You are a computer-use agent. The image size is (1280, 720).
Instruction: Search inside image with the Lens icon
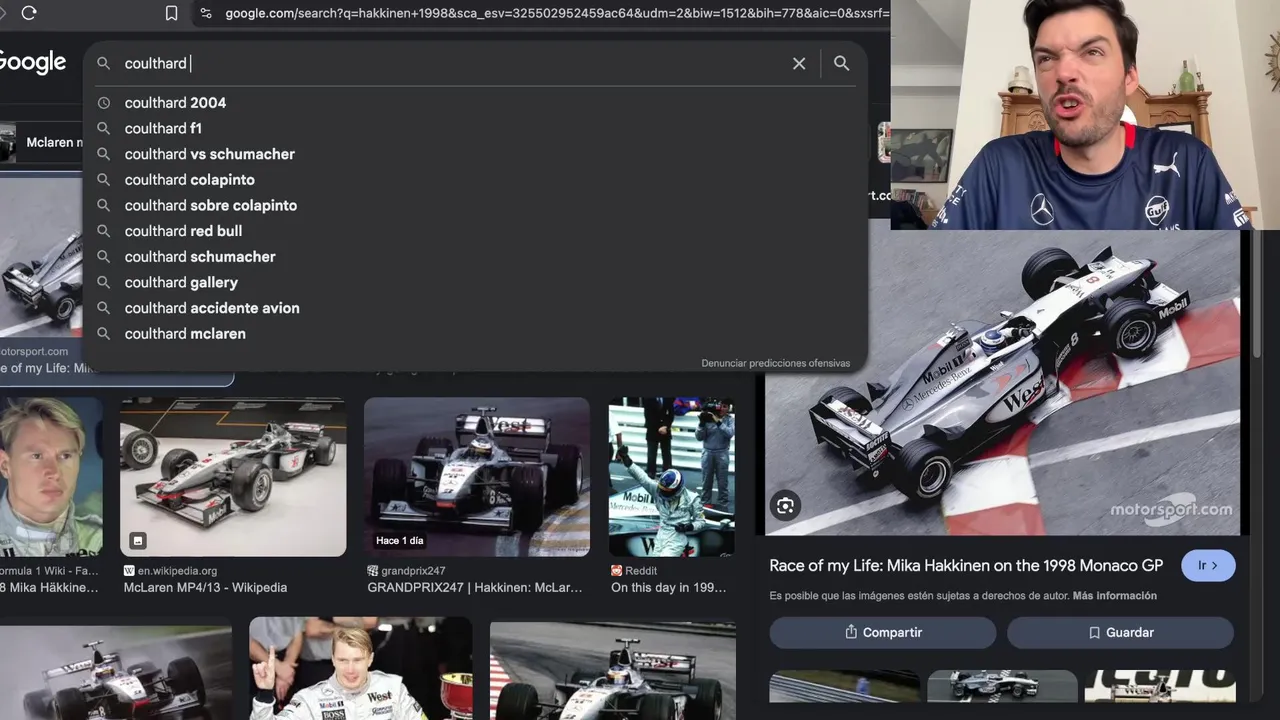pyautogui.click(x=785, y=506)
